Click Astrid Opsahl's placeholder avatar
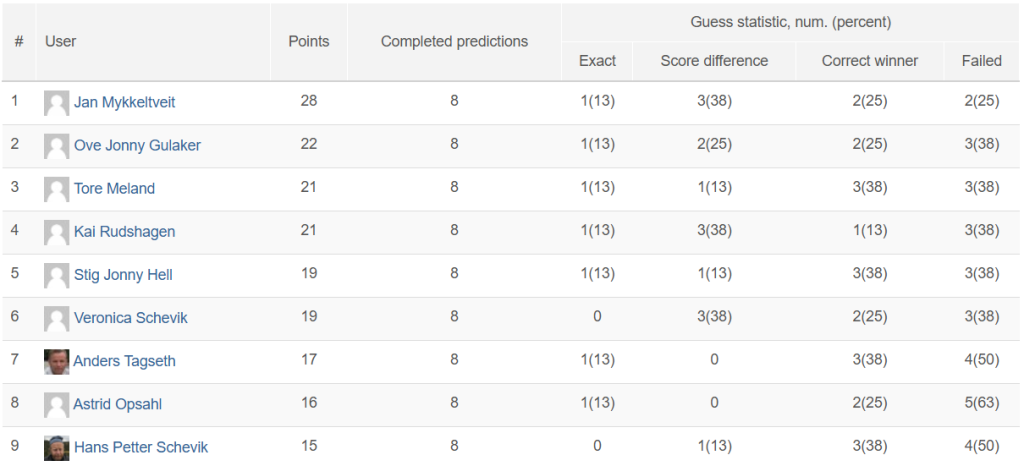Image resolution: width=1024 pixels, height=466 pixels. pos(57,405)
